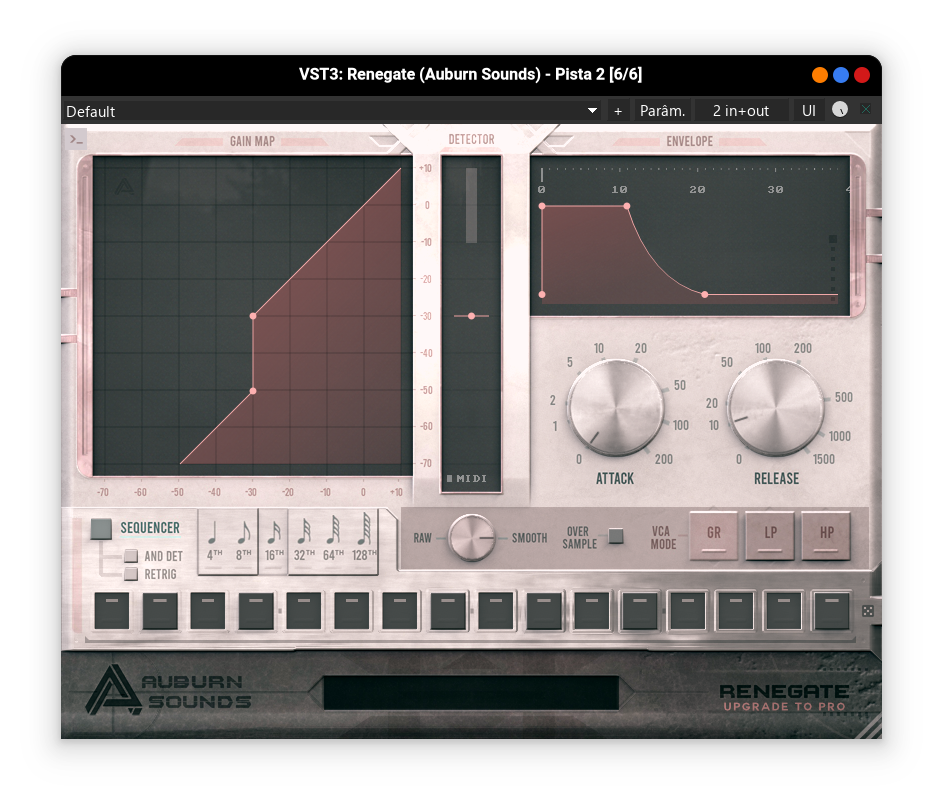Select the 8th note division icon
The height and width of the screenshot is (806, 943).
click(x=243, y=541)
